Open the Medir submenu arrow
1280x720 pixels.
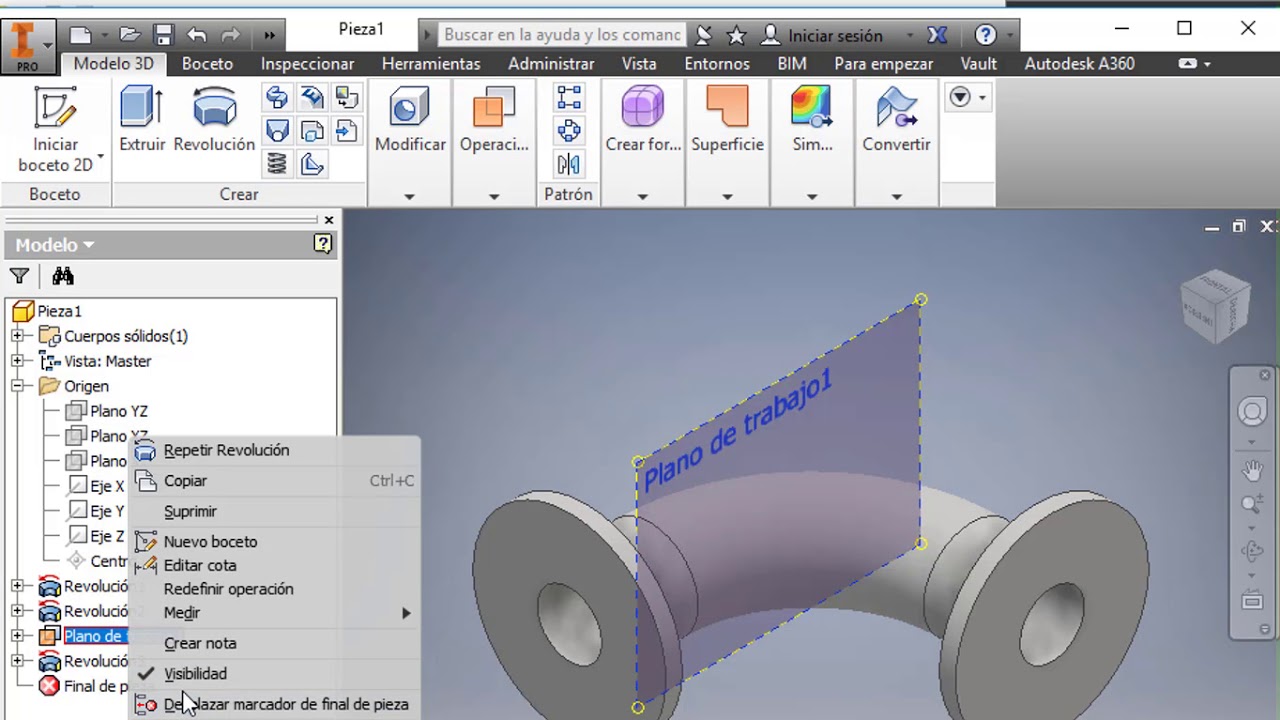[x=406, y=613]
